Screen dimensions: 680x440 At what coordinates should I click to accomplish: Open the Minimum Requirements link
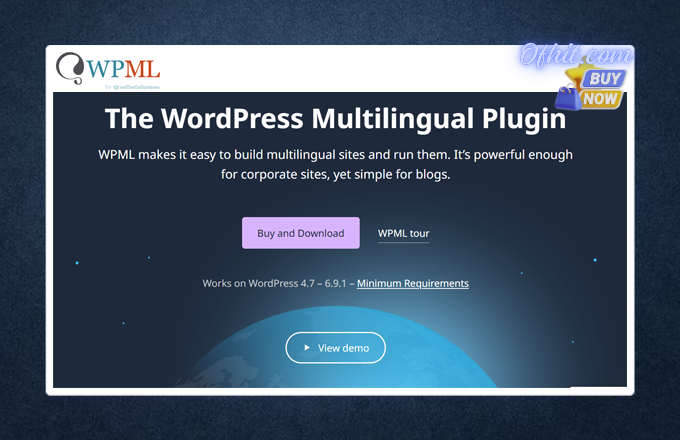(412, 284)
